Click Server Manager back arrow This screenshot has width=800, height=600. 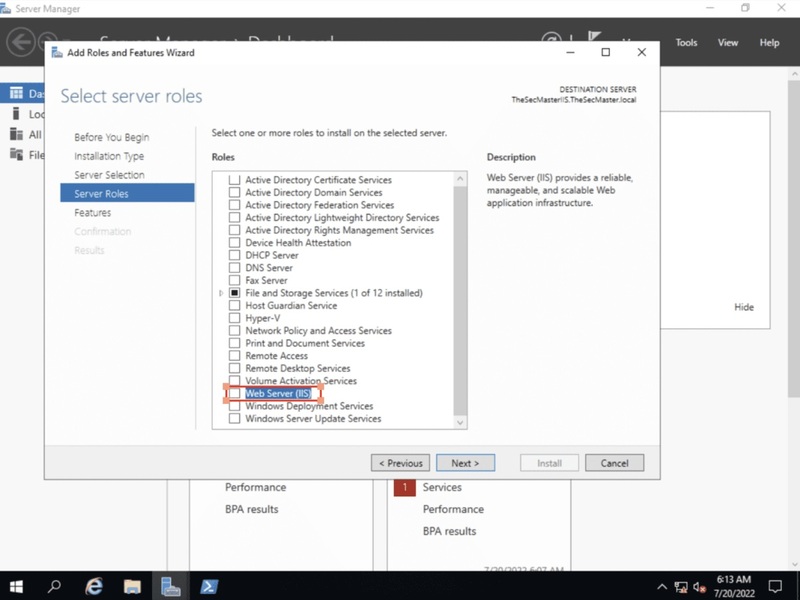[x=21, y=42]
